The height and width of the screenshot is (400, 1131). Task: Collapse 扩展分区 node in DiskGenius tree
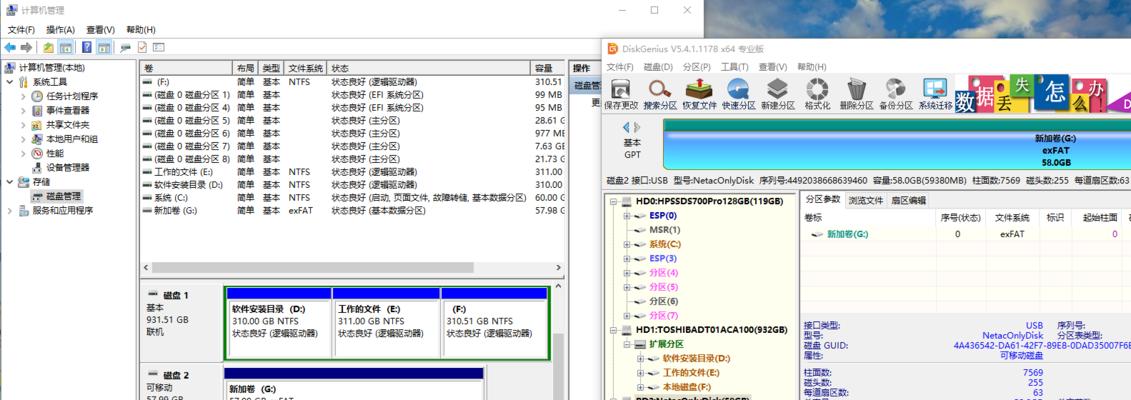point(626,345)
